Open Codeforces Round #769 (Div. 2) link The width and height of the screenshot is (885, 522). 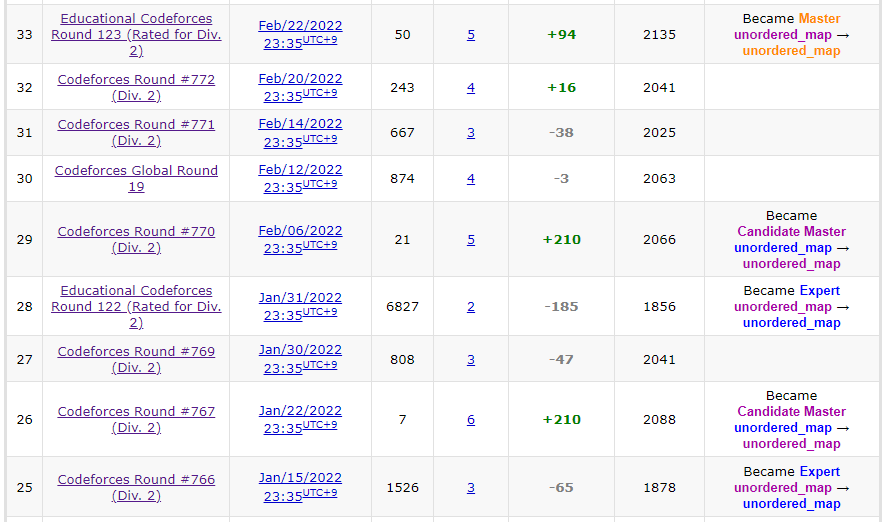coord(136,359)
